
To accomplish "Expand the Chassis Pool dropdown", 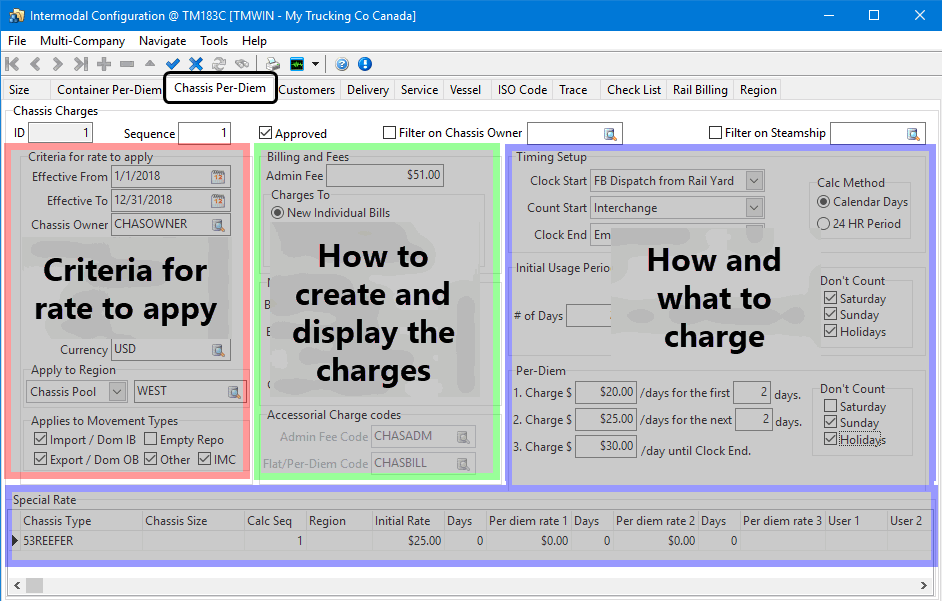I will point(117,392).
